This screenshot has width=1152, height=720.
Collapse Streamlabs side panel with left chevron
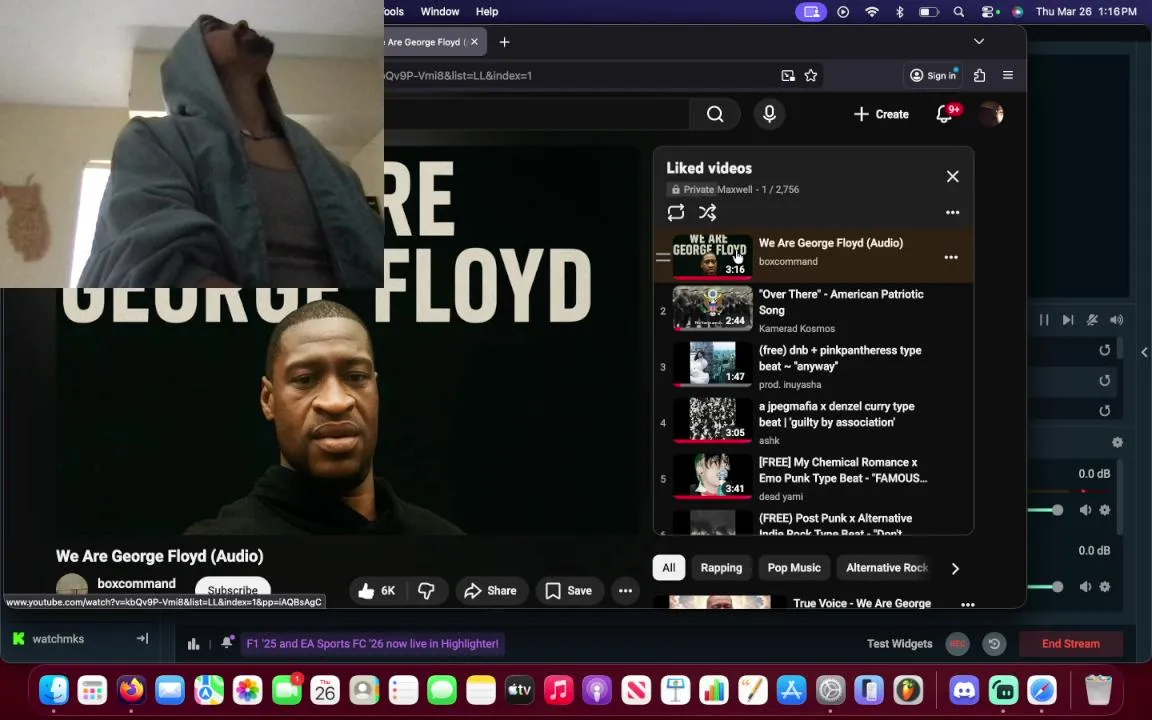pyautogui.click(x=1144, y=353)
